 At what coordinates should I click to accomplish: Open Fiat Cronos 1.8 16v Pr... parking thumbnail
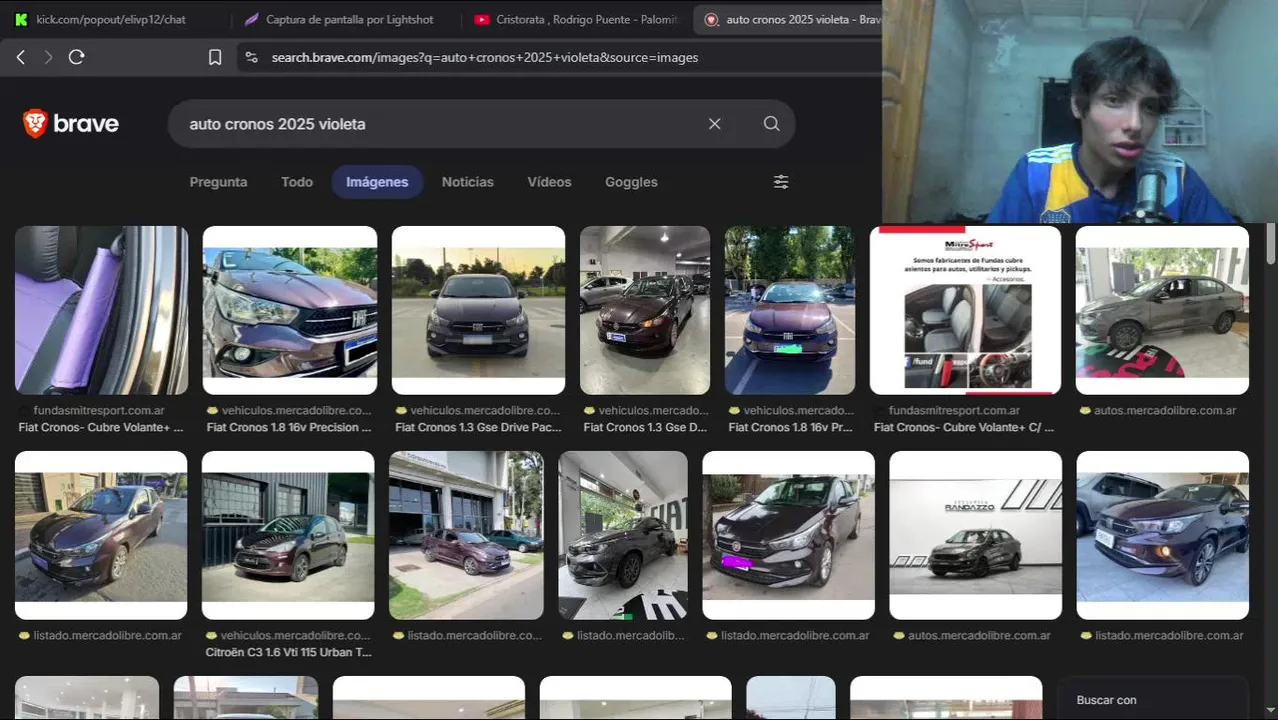(790, 310)
